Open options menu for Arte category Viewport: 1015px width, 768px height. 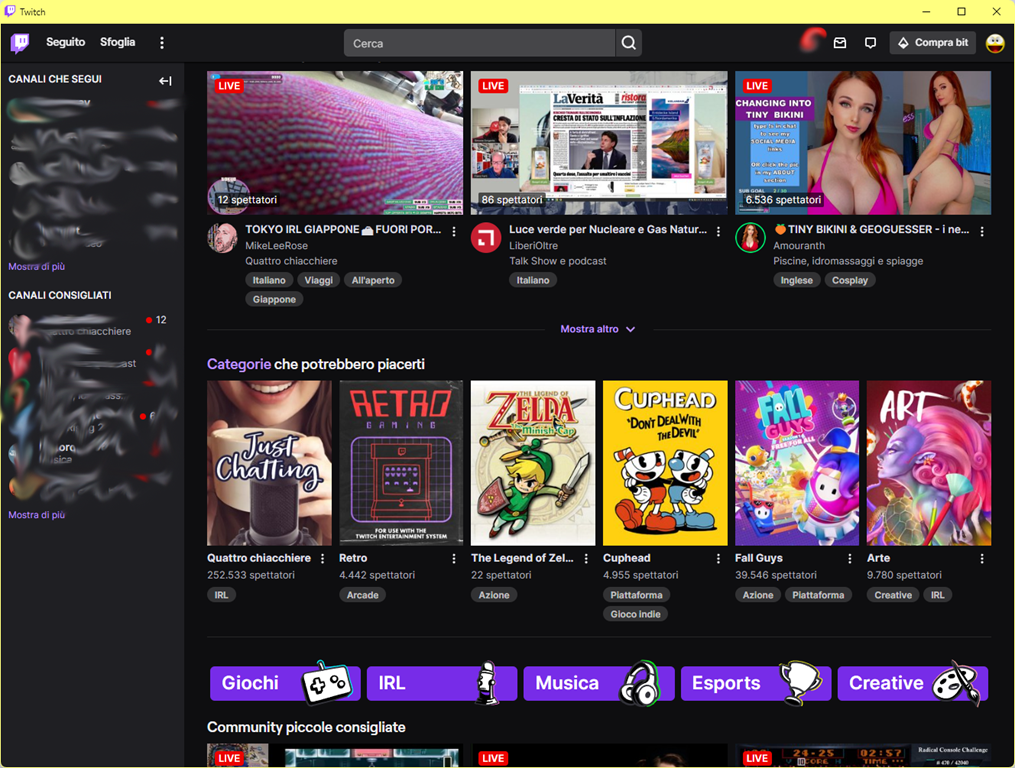[x=982, y=558]
